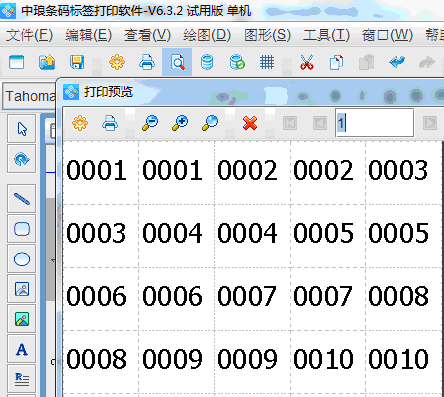Click the first label reading 0004
The image size is (444, 397).
(172, 233)
